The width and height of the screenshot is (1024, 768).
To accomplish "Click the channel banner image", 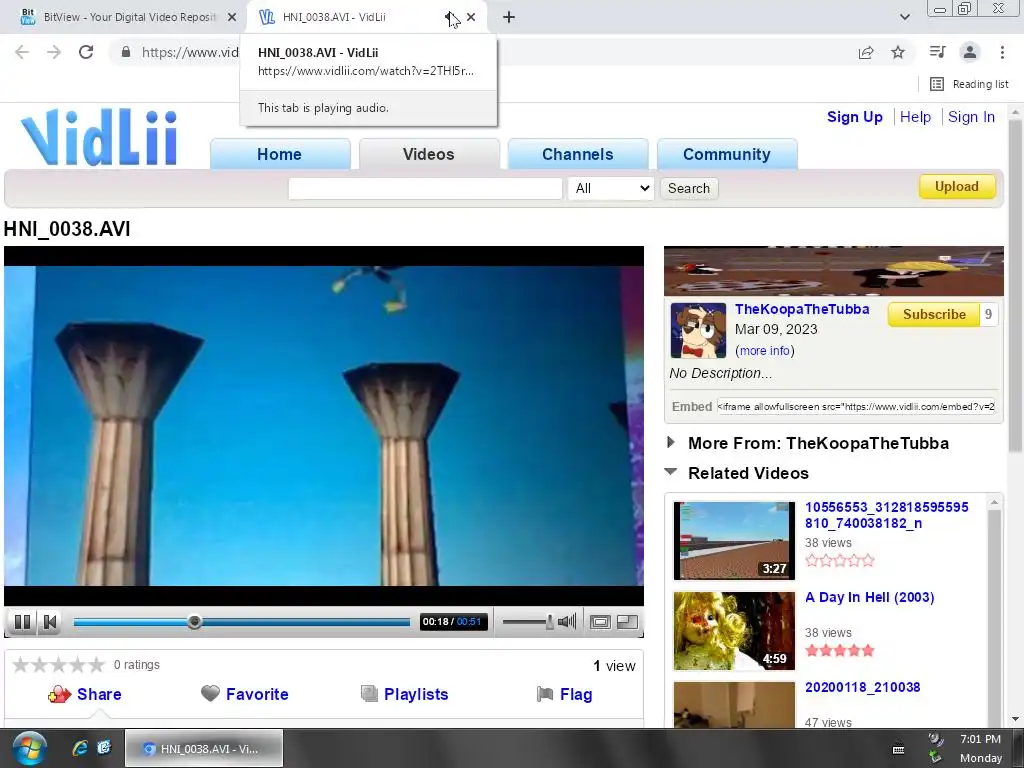I will click(833, 271).
